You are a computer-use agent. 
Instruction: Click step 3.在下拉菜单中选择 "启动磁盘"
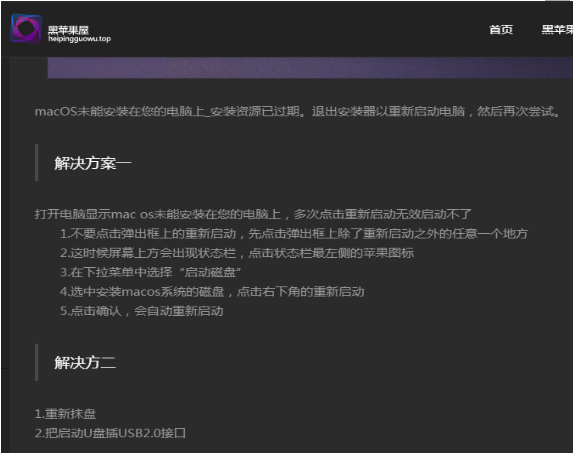coord(150,272)
